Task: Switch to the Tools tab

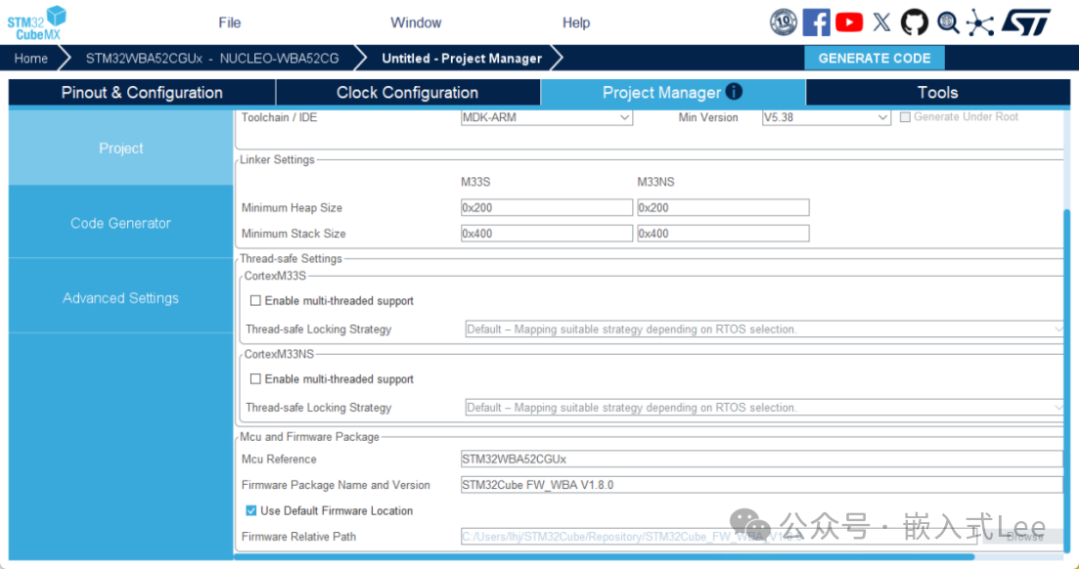Action: pyautogui.click(x=937, y=92)
